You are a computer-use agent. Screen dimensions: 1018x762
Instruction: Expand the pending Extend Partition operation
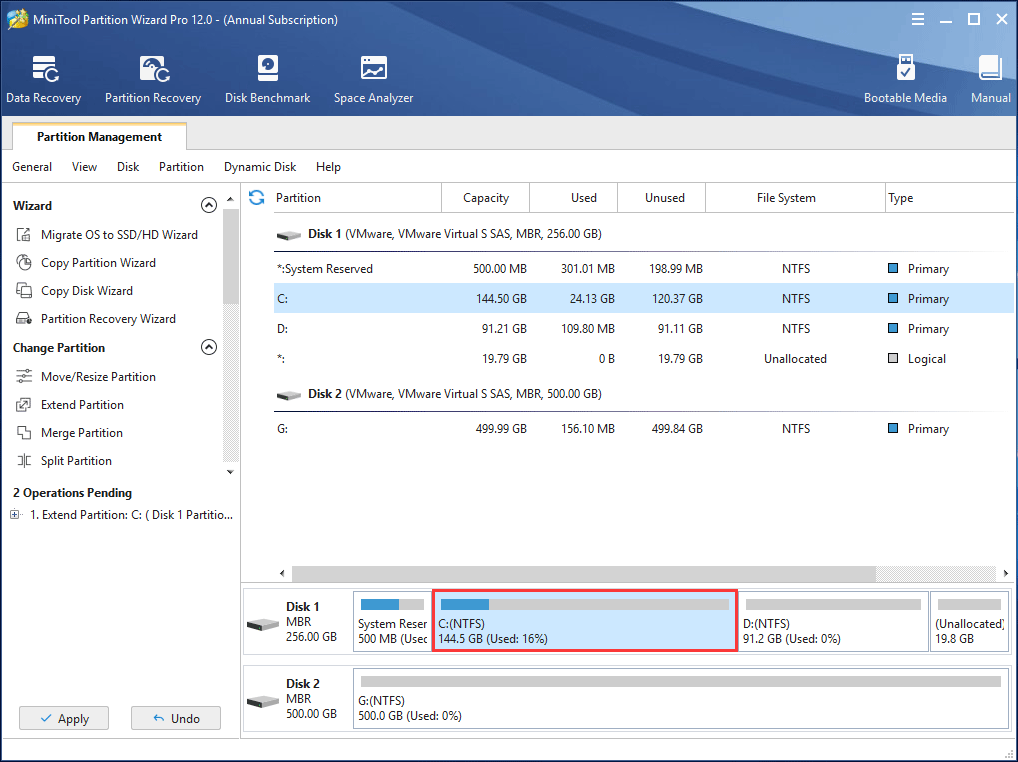[x=14, y=514]
